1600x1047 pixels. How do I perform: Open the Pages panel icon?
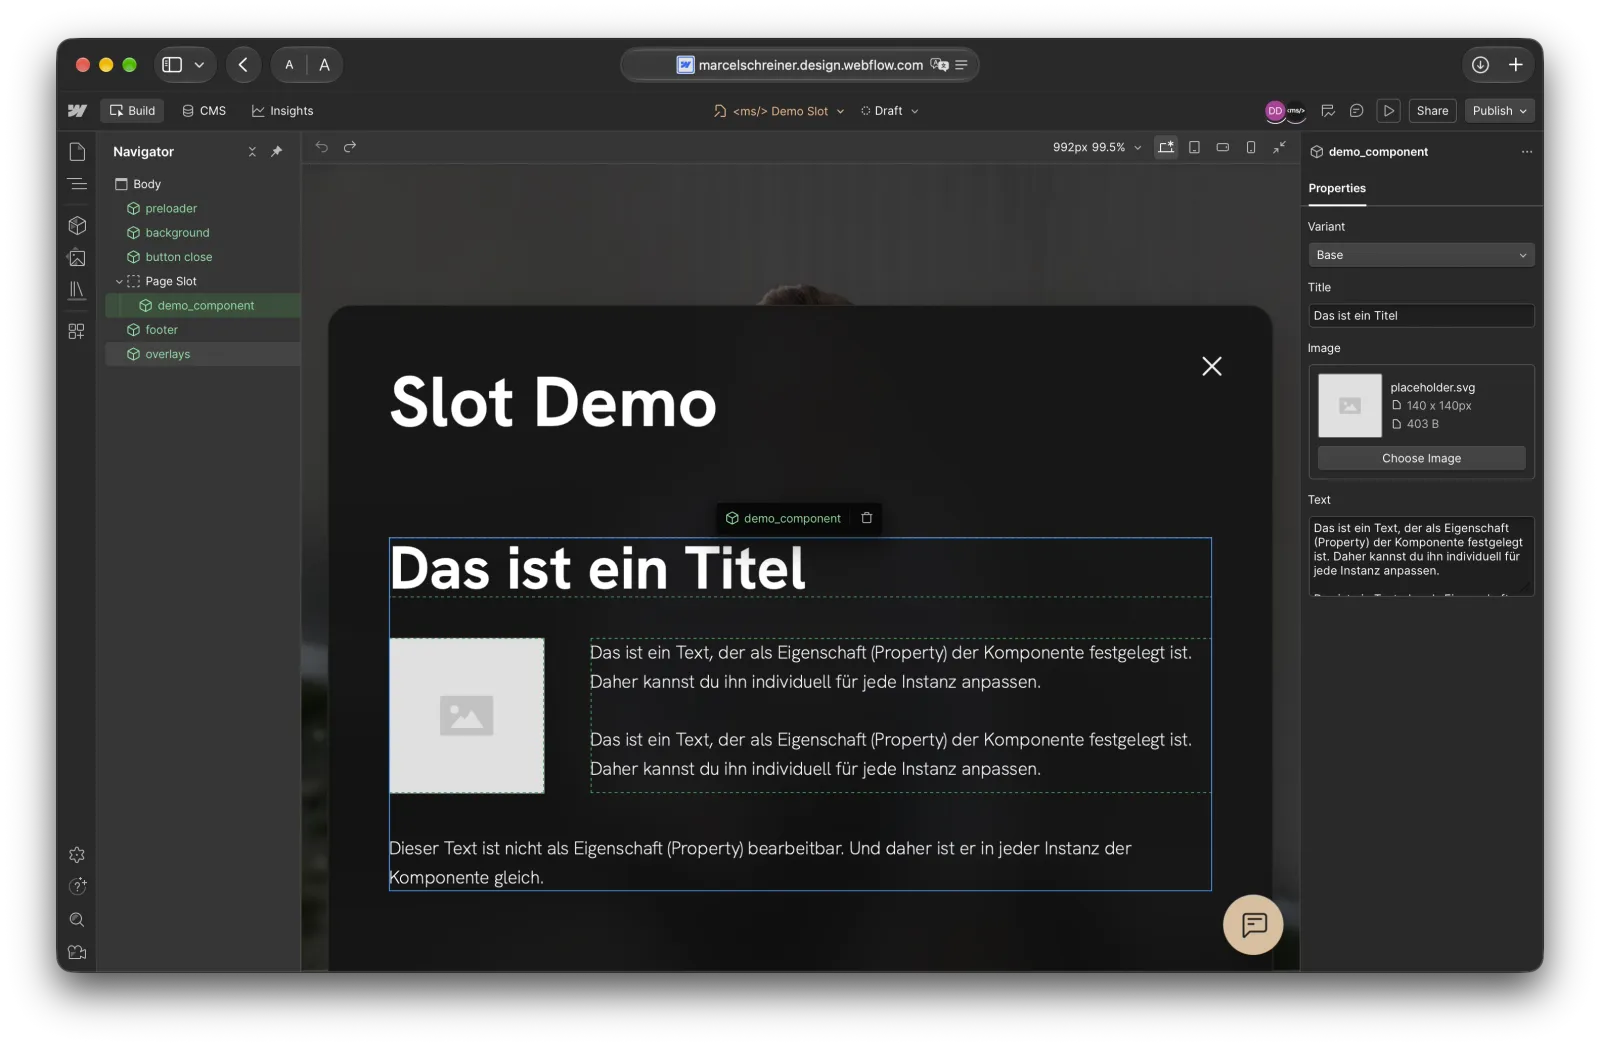tap(77, 152)
